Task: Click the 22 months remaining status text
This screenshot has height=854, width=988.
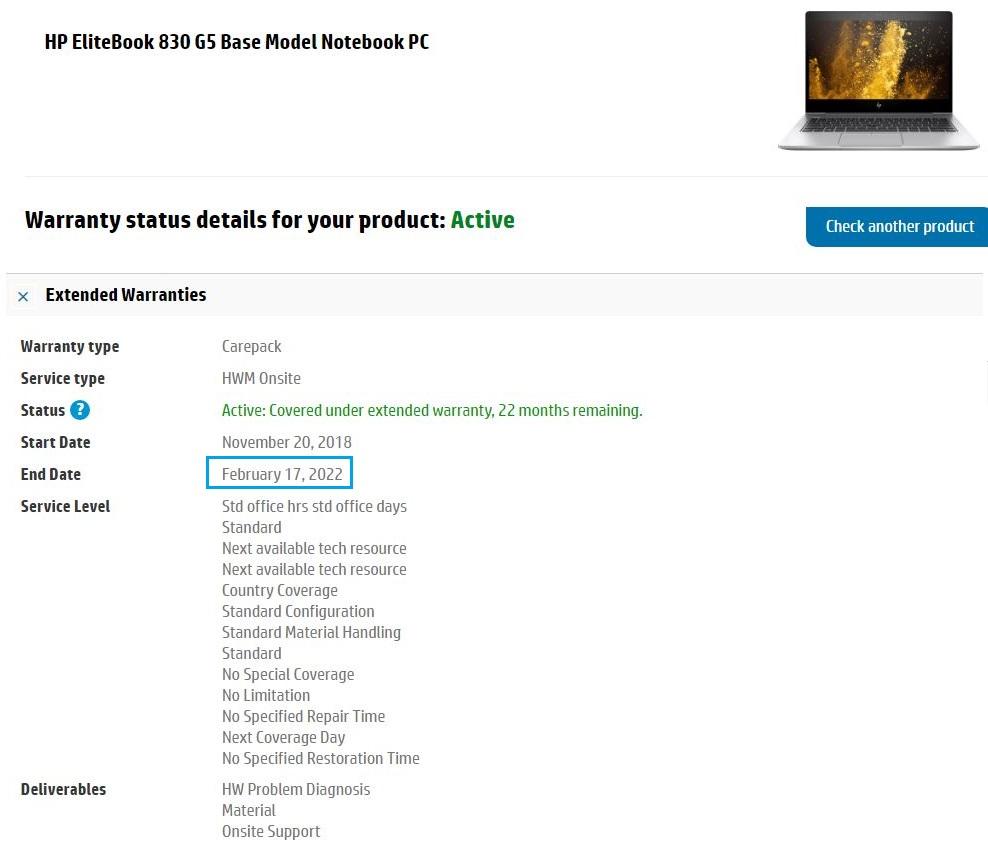Action: click(x=432, y=410)
